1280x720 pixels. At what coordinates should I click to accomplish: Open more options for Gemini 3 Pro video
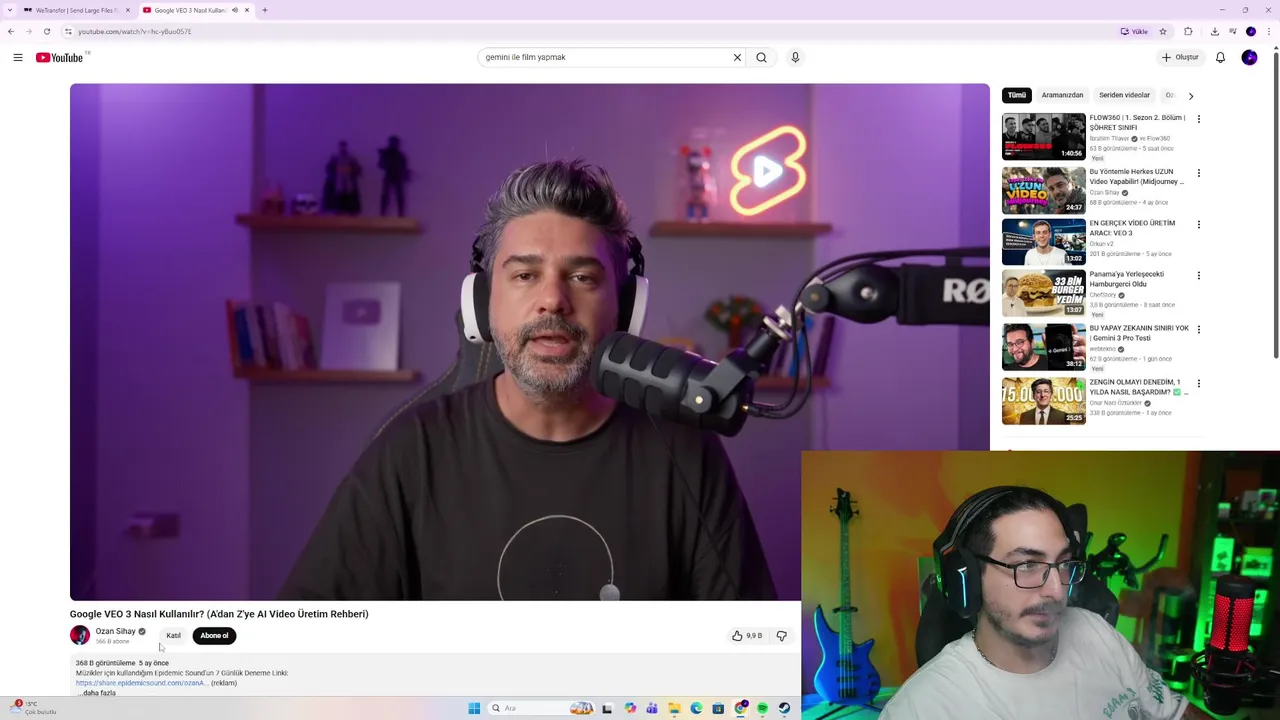coord(1198,330)
